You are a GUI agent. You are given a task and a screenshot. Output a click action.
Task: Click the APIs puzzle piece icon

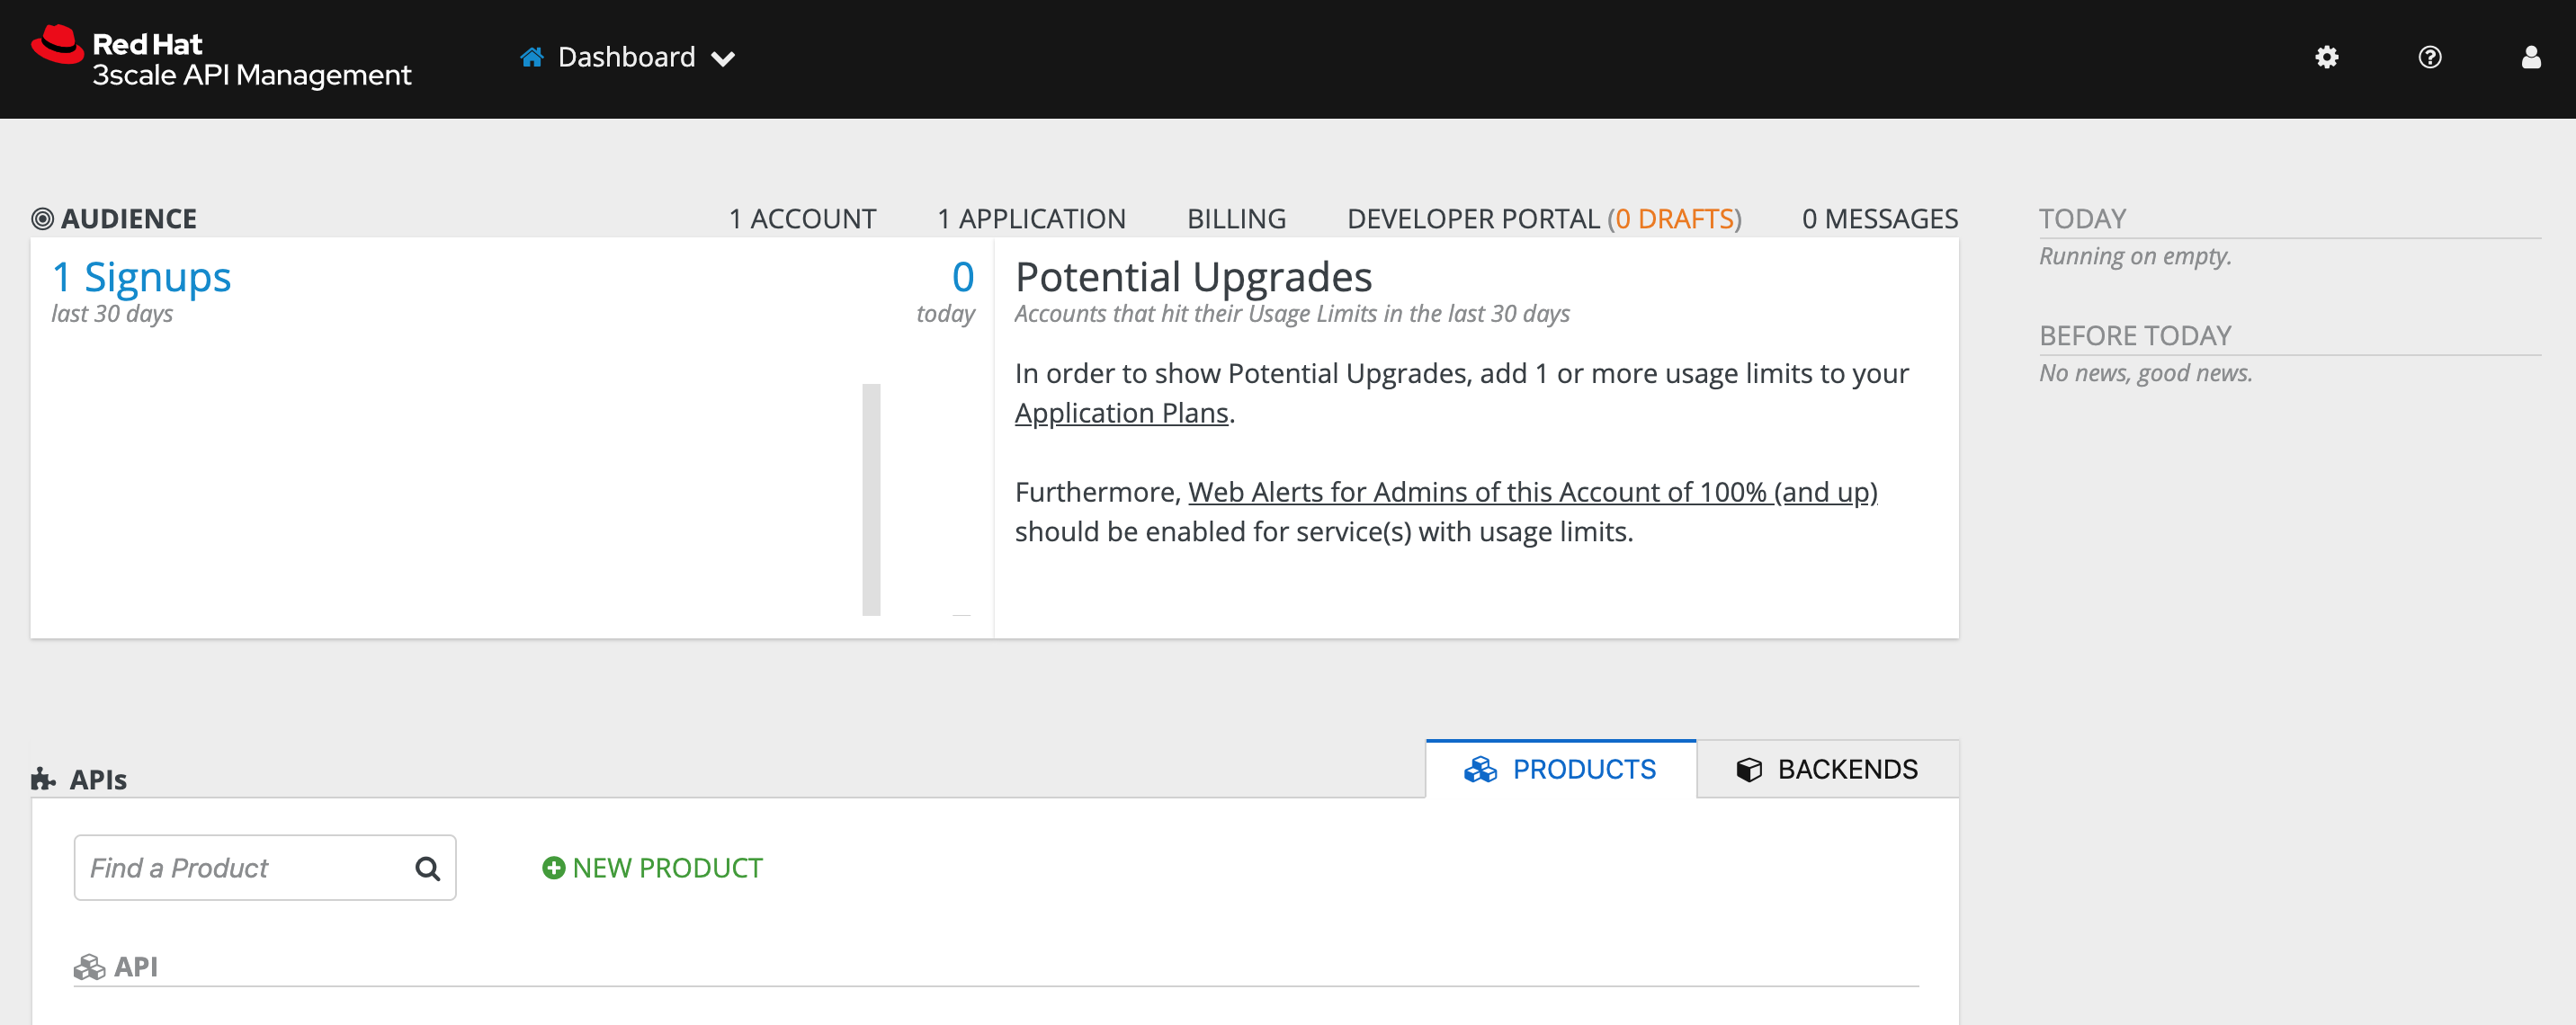(43, 779)
